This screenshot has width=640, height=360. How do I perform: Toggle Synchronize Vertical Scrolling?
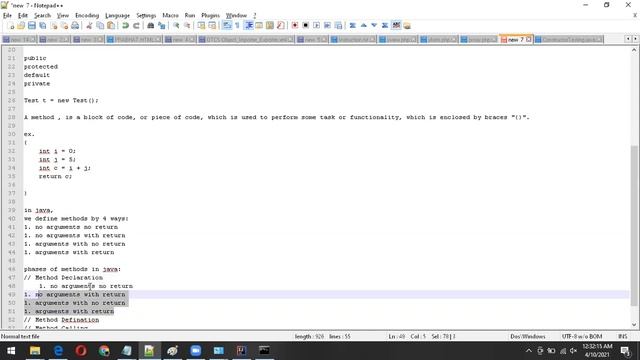tap(201, 26)
